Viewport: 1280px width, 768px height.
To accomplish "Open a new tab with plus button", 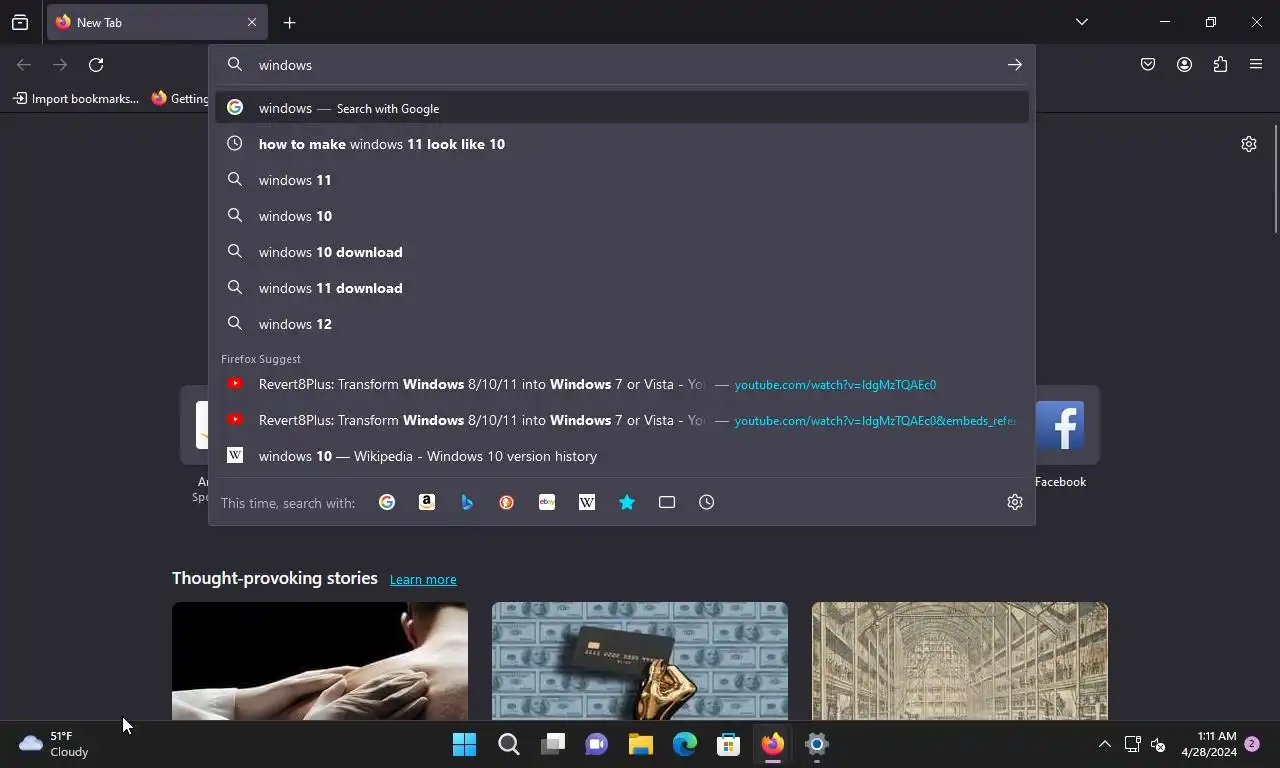I will (289, 22).
